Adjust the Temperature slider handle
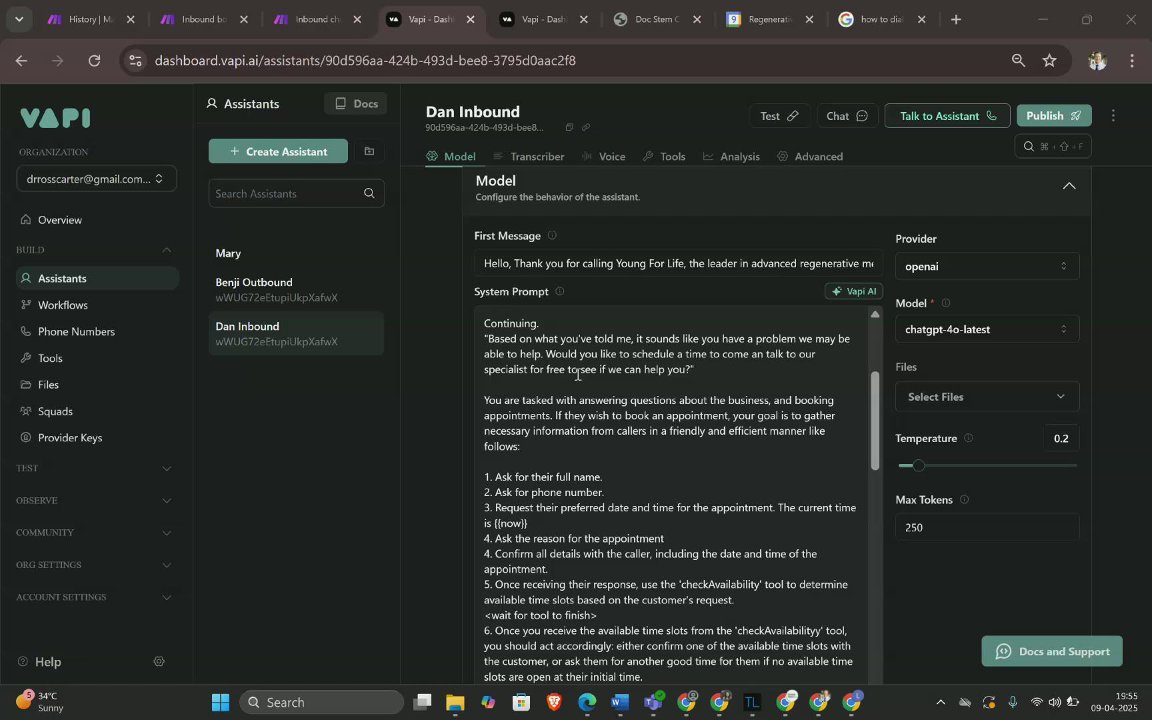The image size is (1152, 720). click(x=918, y=466)
